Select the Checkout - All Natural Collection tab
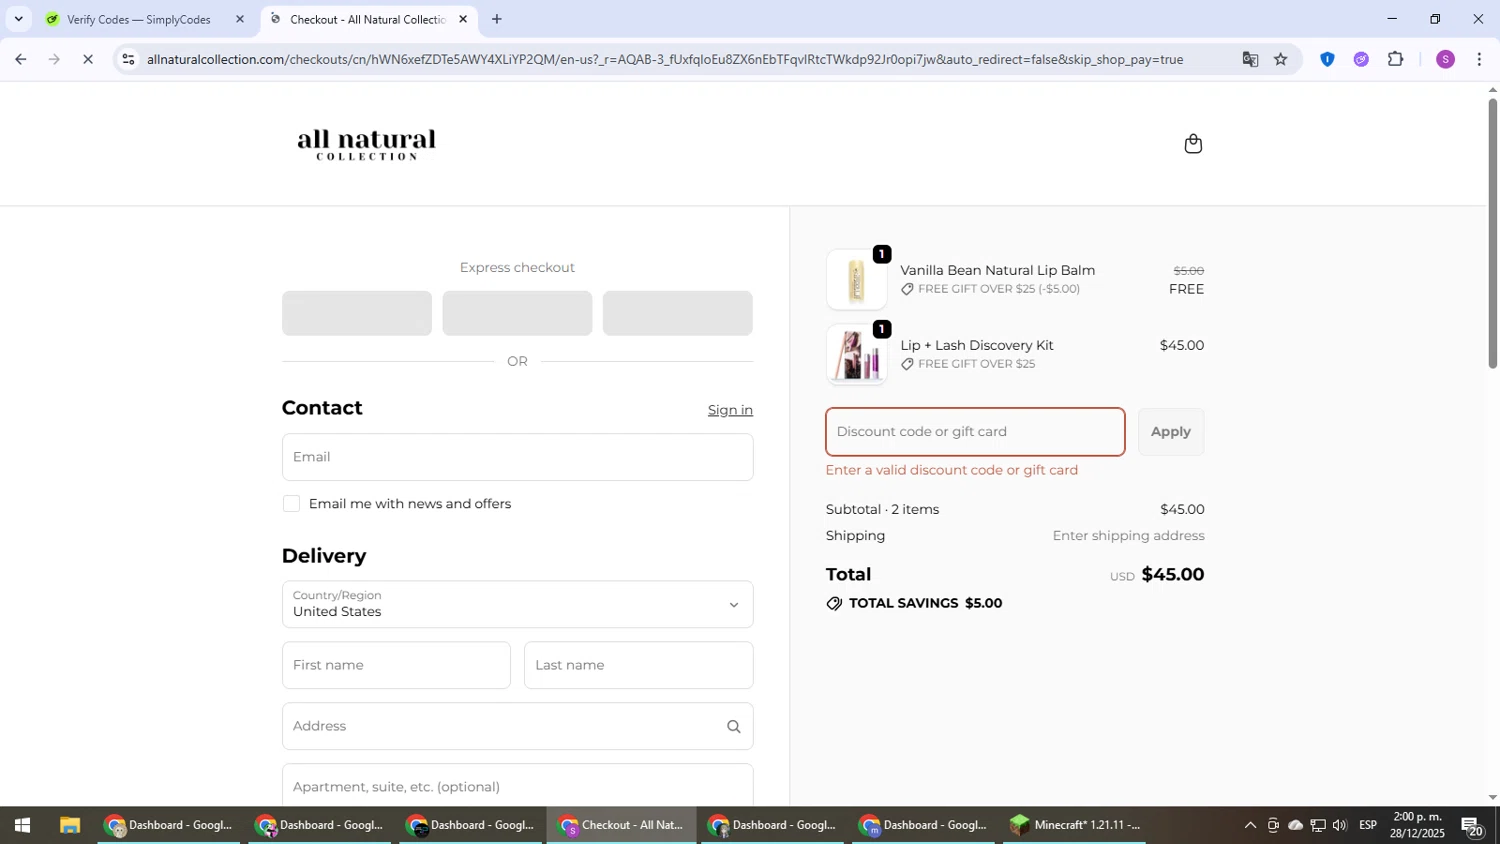This screenshot has height=844, width=1500. [x=368, y=19]
